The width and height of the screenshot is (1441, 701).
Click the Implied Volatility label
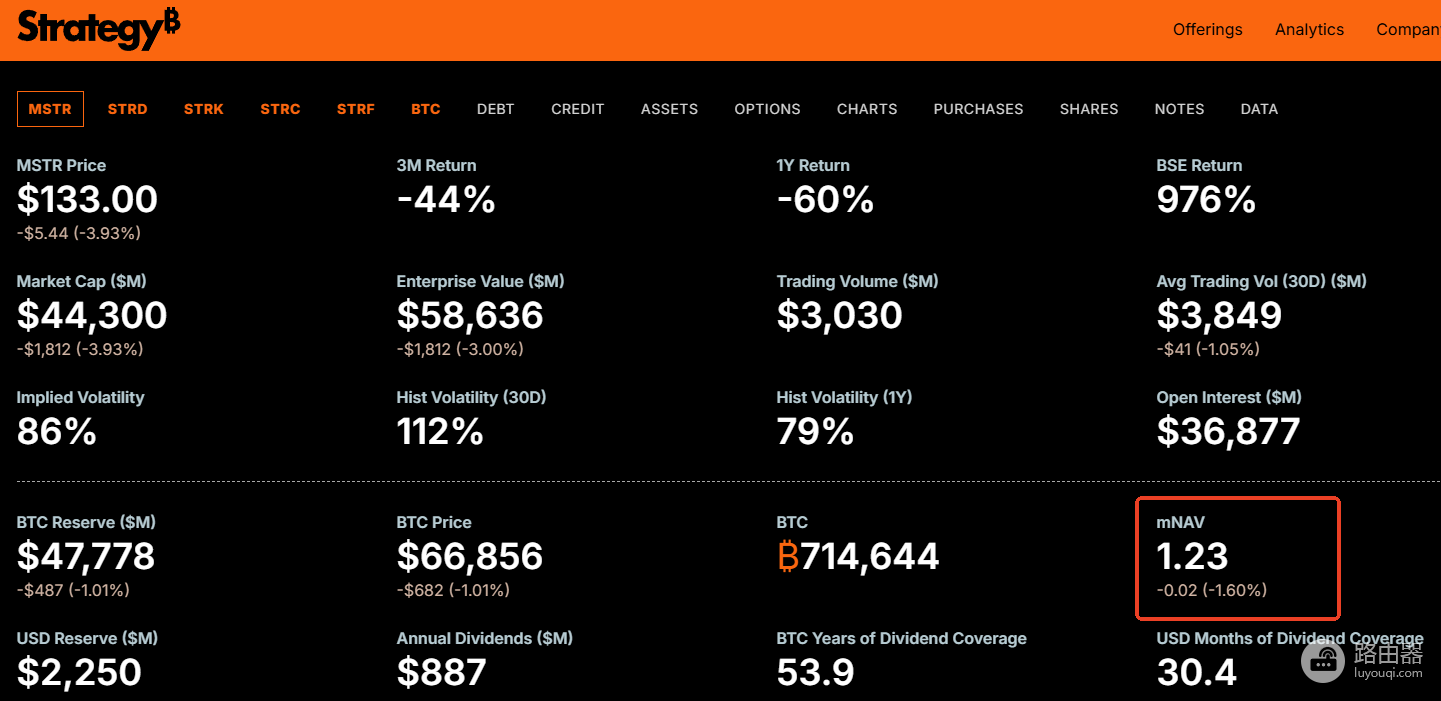point(80,398)
